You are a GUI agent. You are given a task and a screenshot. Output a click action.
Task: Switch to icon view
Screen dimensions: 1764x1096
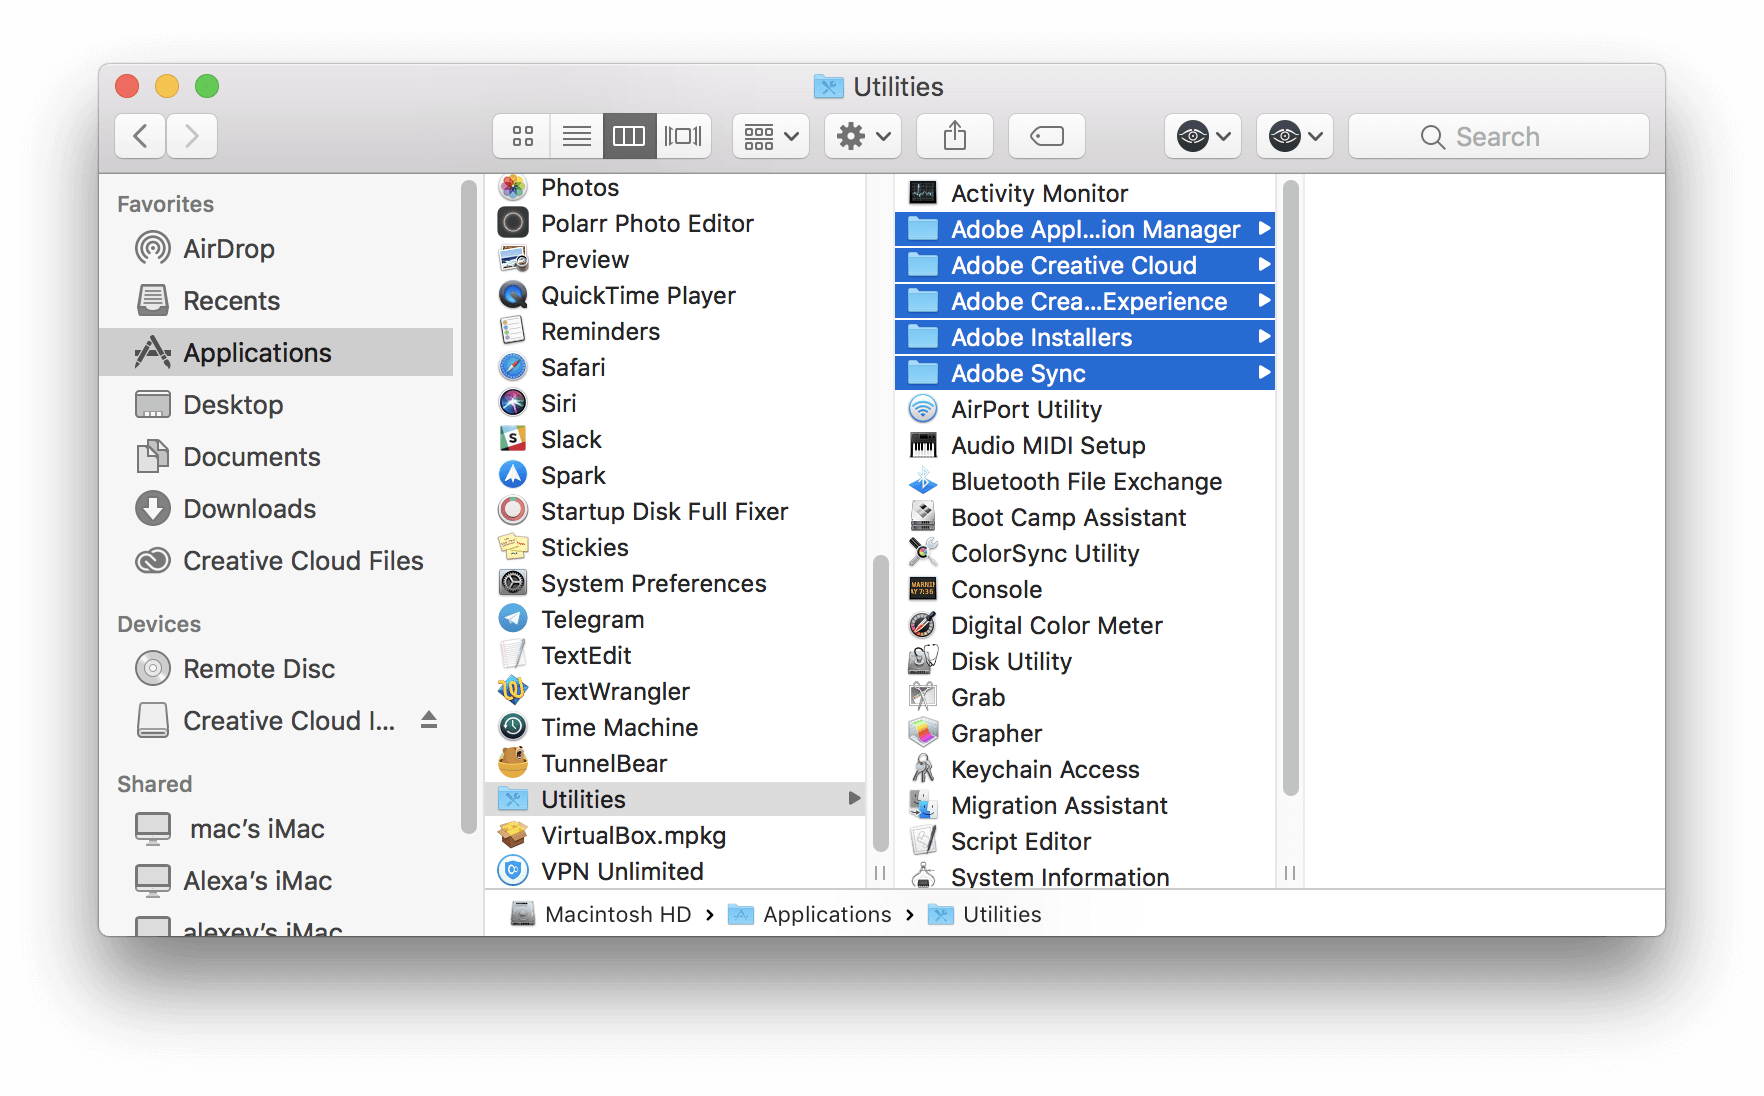(x=522, y=136)
